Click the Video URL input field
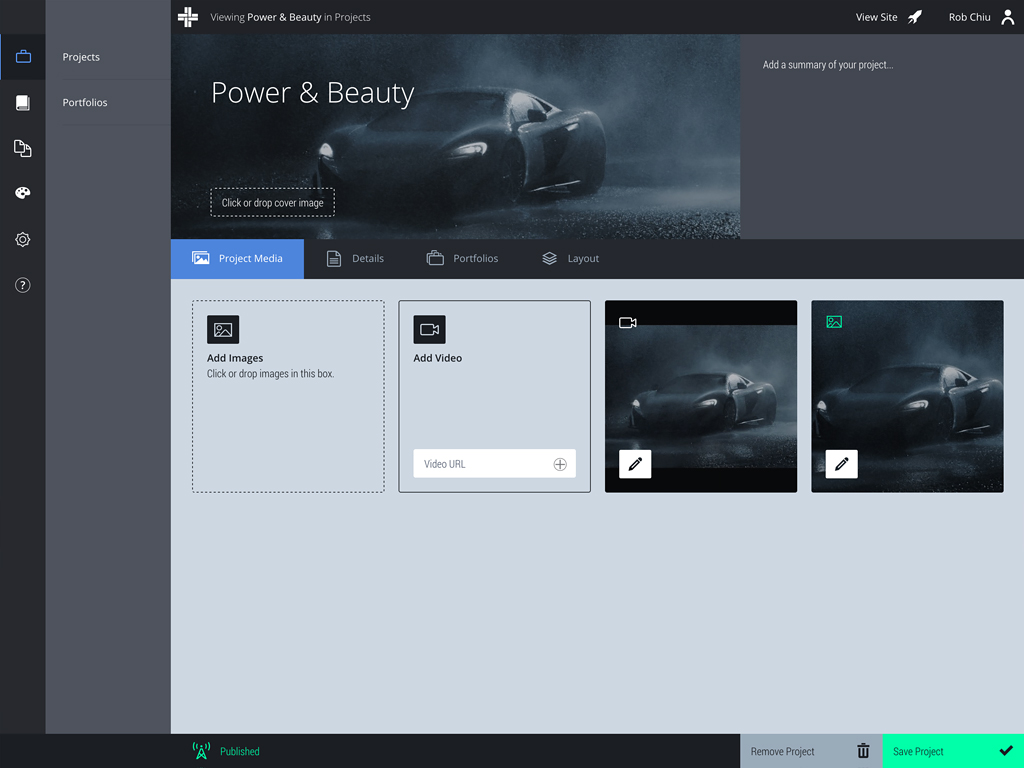The height and width of the screenshot is (768, 1024). click(x=482, y=464)
